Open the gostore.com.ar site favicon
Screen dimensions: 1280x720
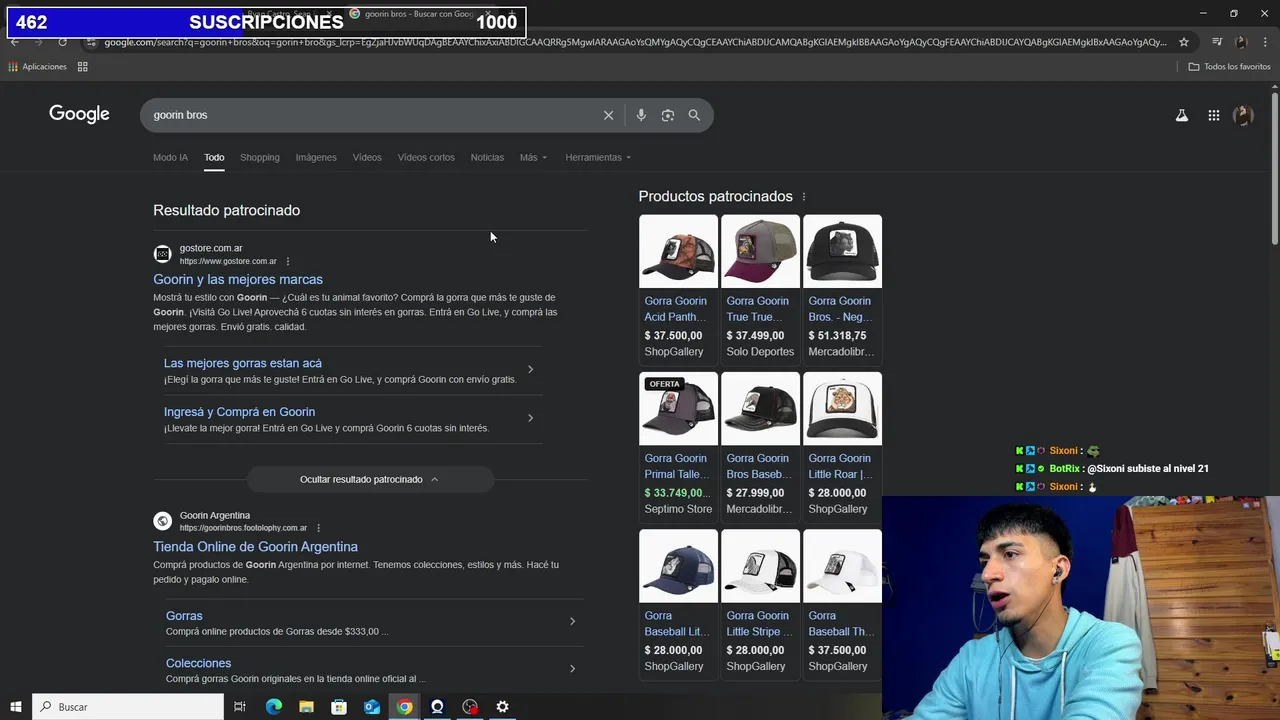click(162, 254)
